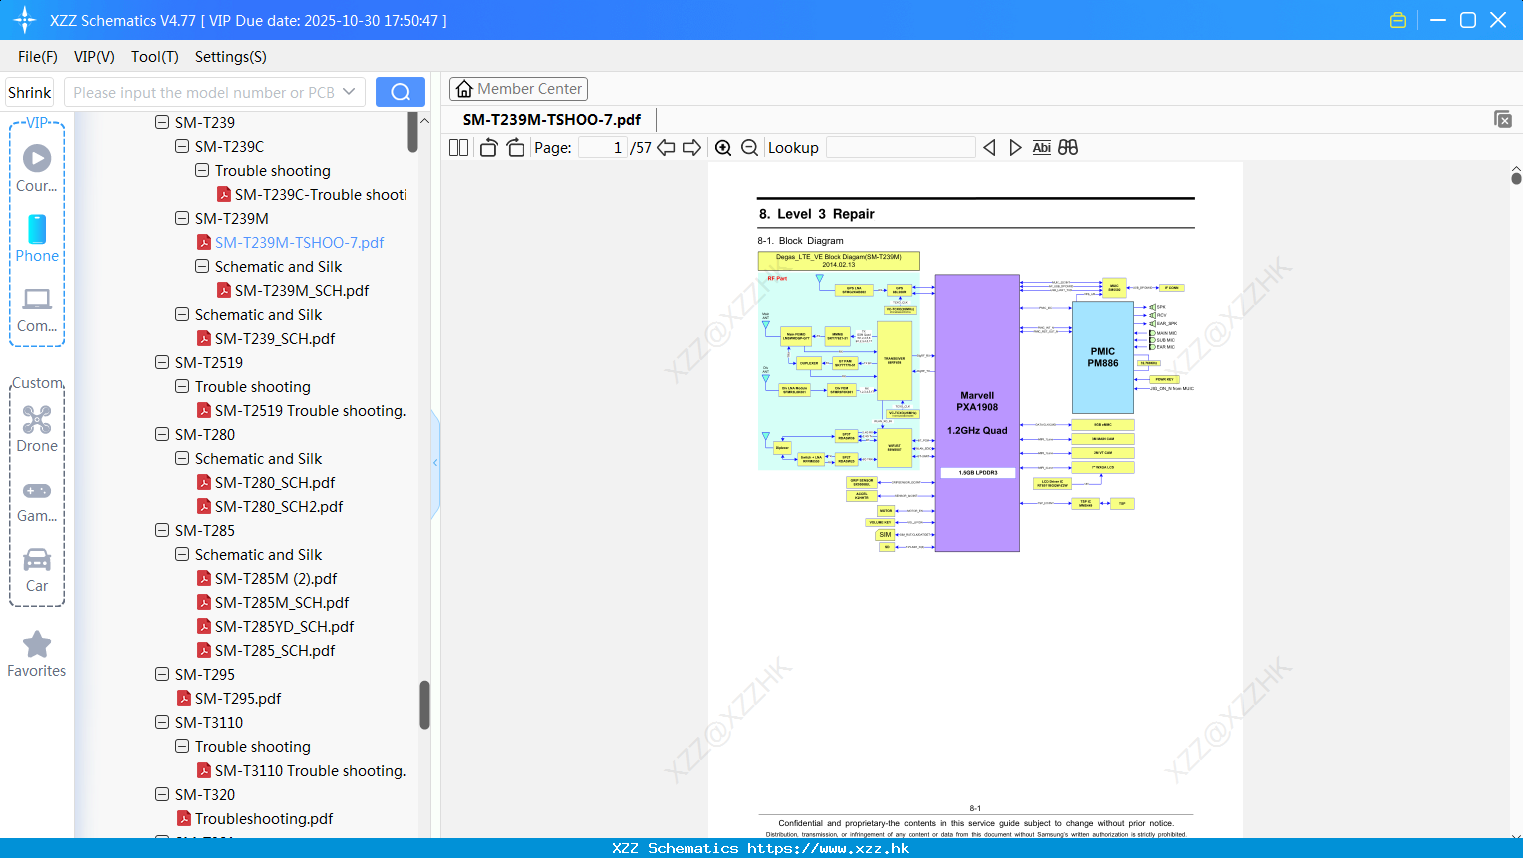Open the File(F) menu
This screenshot has width=1523, height=858.
[38, 56]
